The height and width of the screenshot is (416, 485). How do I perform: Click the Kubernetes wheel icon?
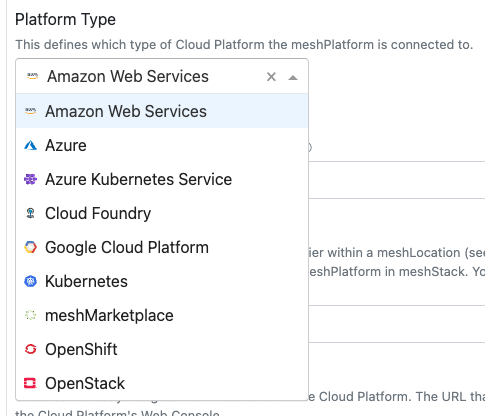tap(30, 281)
